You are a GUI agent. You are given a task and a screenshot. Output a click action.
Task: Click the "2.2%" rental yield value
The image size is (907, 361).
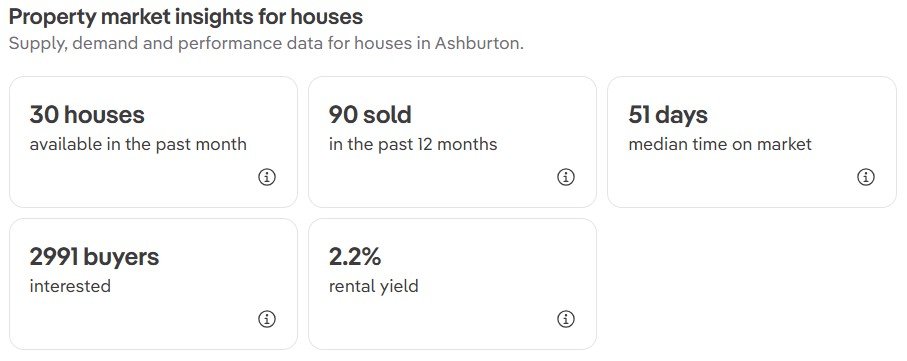(355, 257)
